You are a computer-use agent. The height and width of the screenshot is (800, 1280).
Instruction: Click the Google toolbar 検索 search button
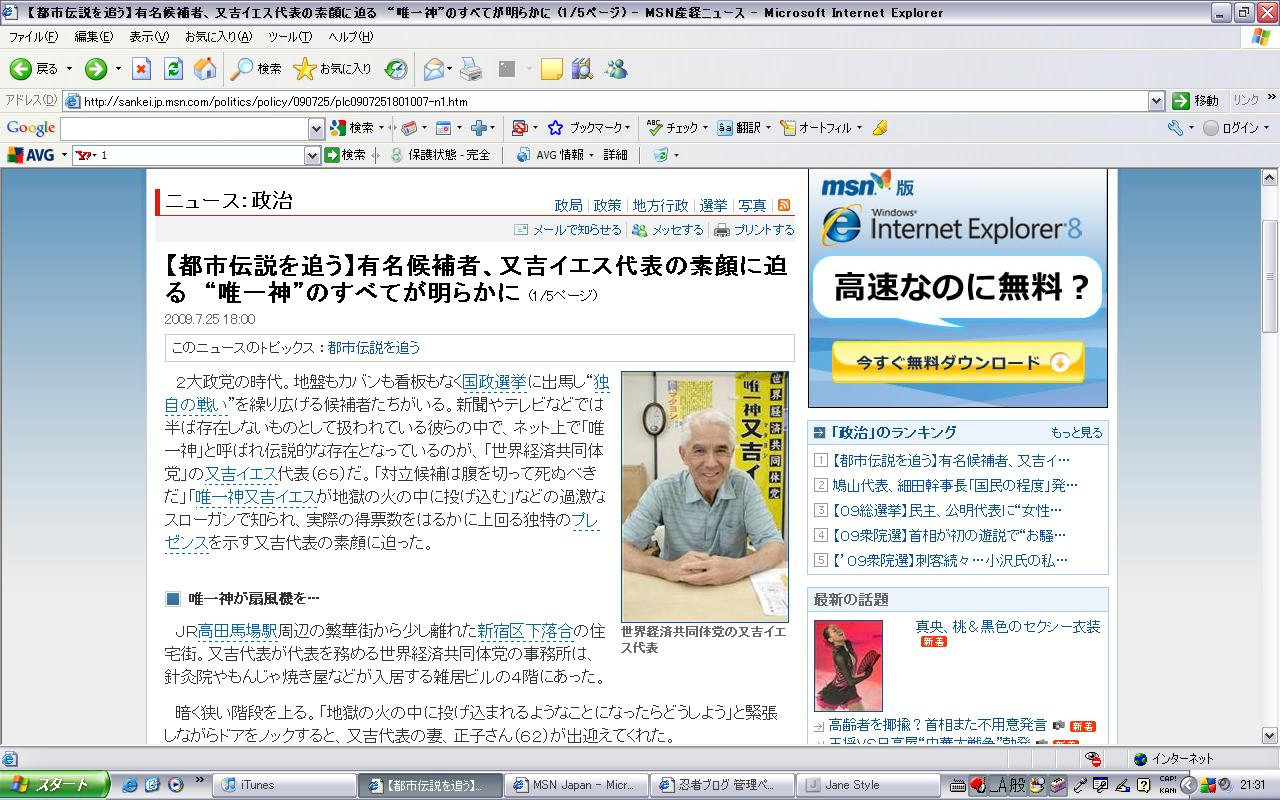(x=352, y=128)
